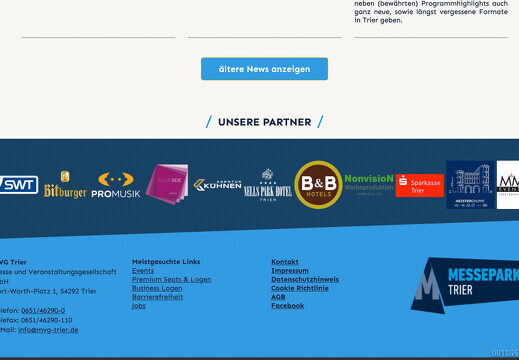Click the Nells Park Hotel logo
This screenshot has width=519, height=360.
click(268, 185)
